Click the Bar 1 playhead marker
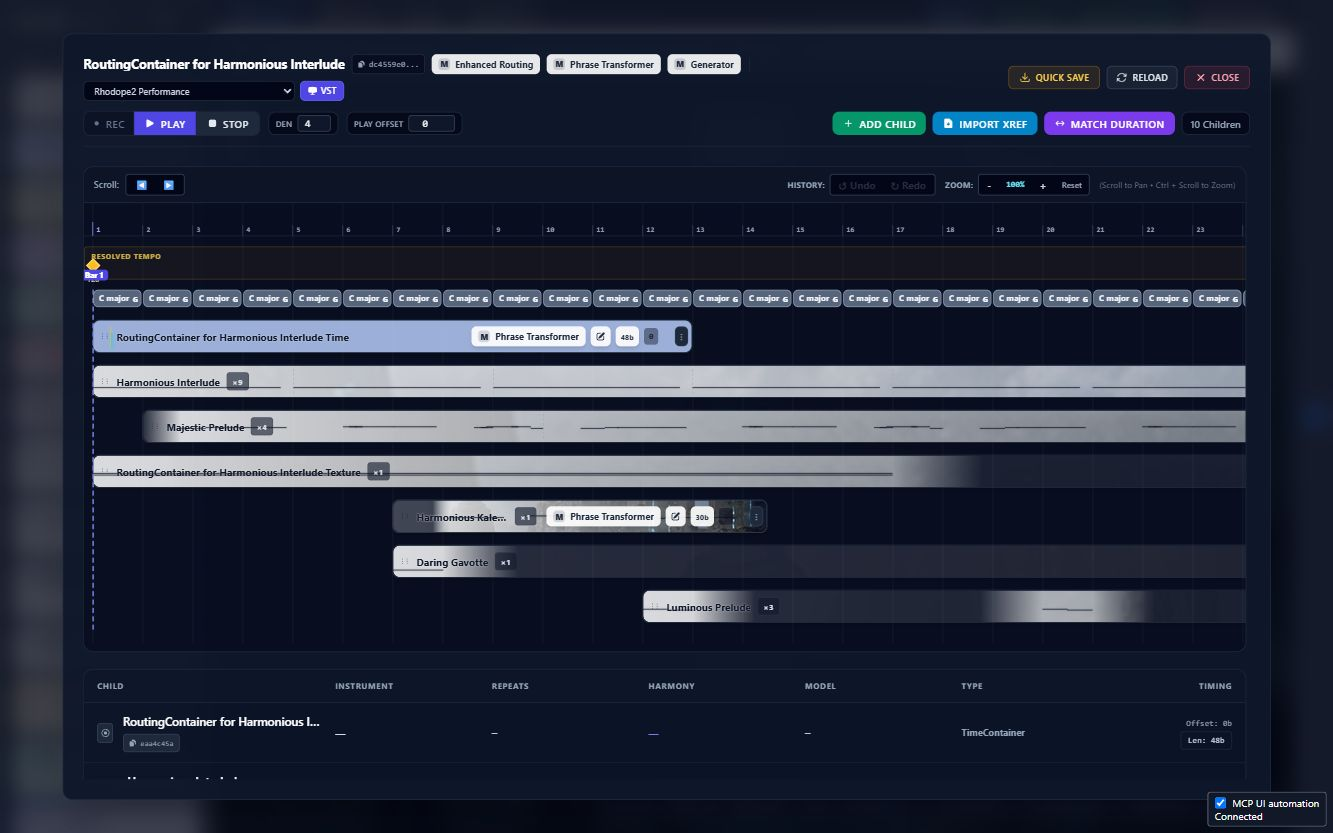1333x833 pixels. click(94, 274)
